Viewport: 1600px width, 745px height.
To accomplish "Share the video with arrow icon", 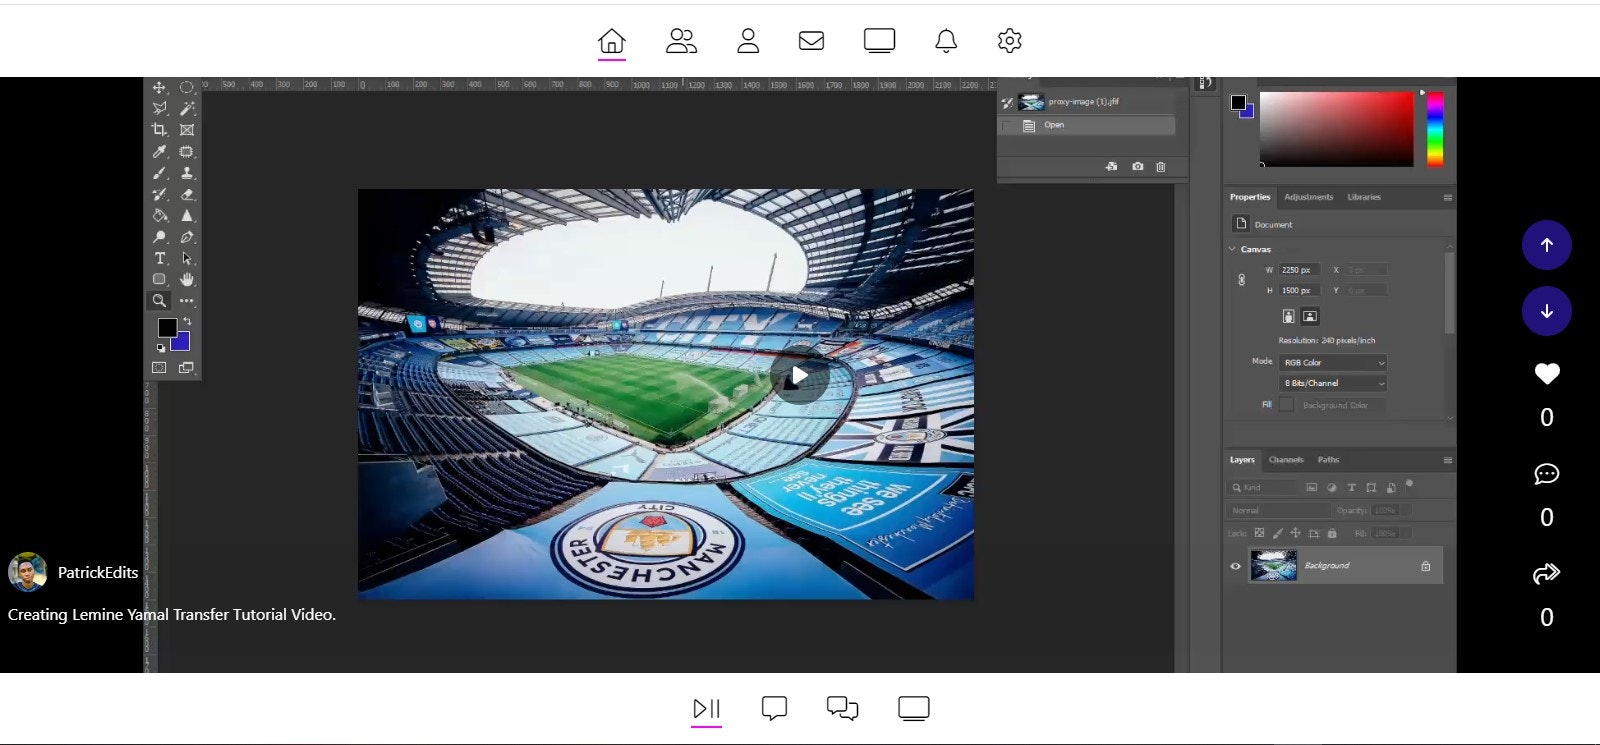I will coord(1547,573).
